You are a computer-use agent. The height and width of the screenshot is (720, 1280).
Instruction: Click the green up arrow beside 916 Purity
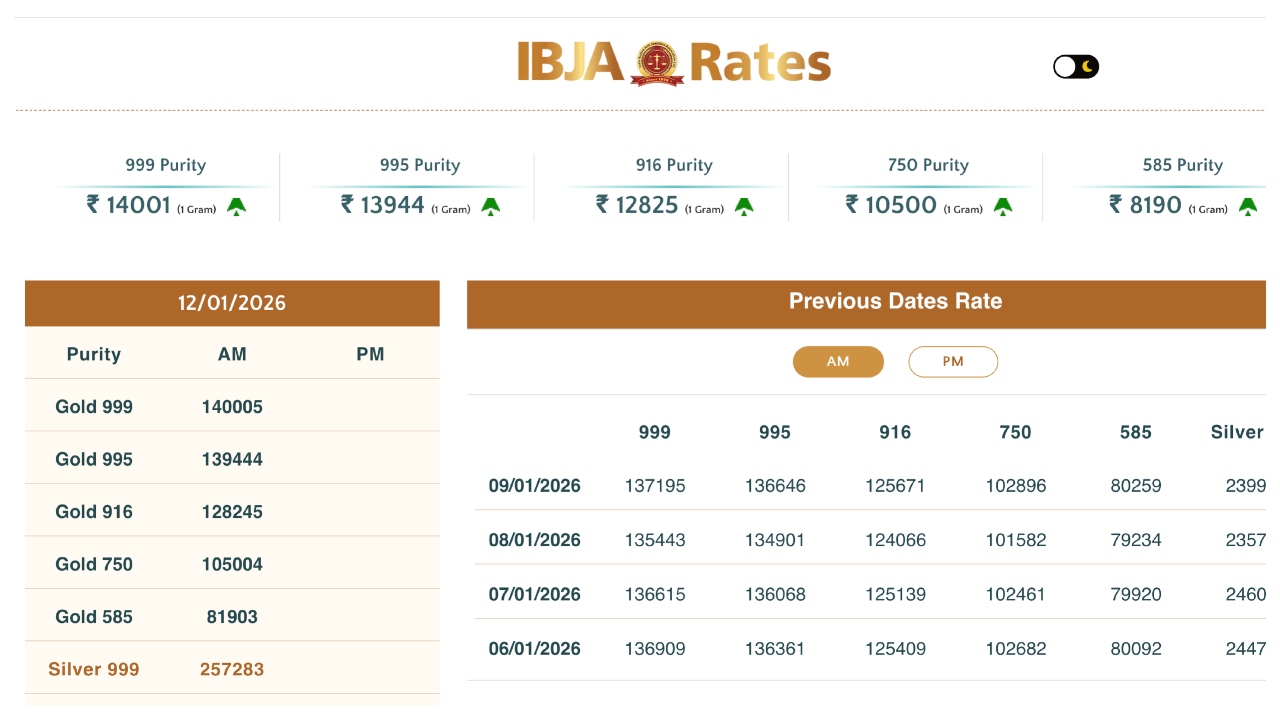pos(744,206)
